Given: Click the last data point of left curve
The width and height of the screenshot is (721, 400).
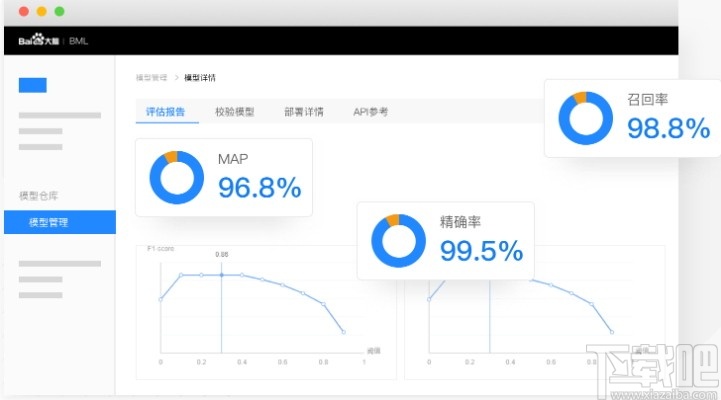Looking at the screenshot, I should [x=343, y=331].
